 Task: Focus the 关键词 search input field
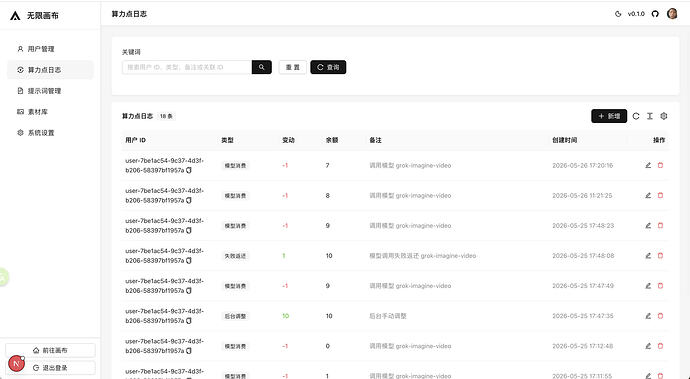(187, 67)
